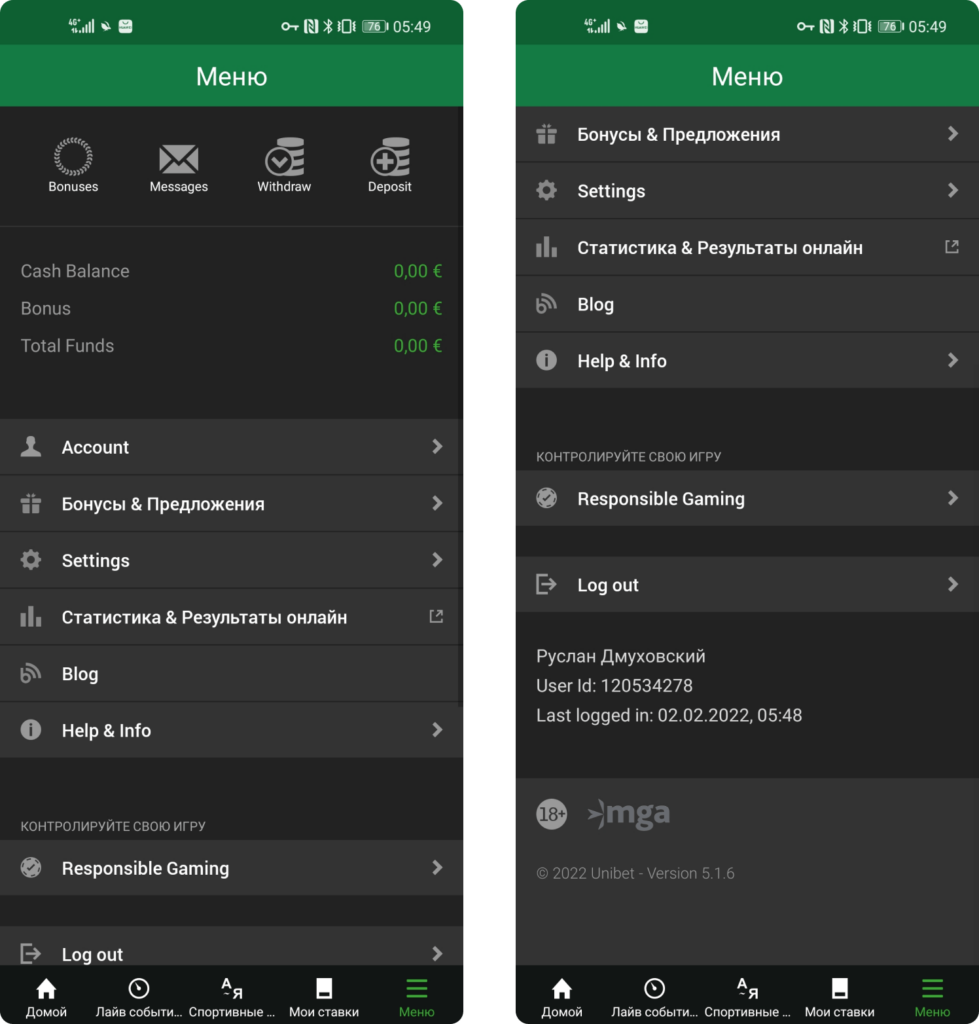Expand the Account section chevron

(x=436, y=447)
